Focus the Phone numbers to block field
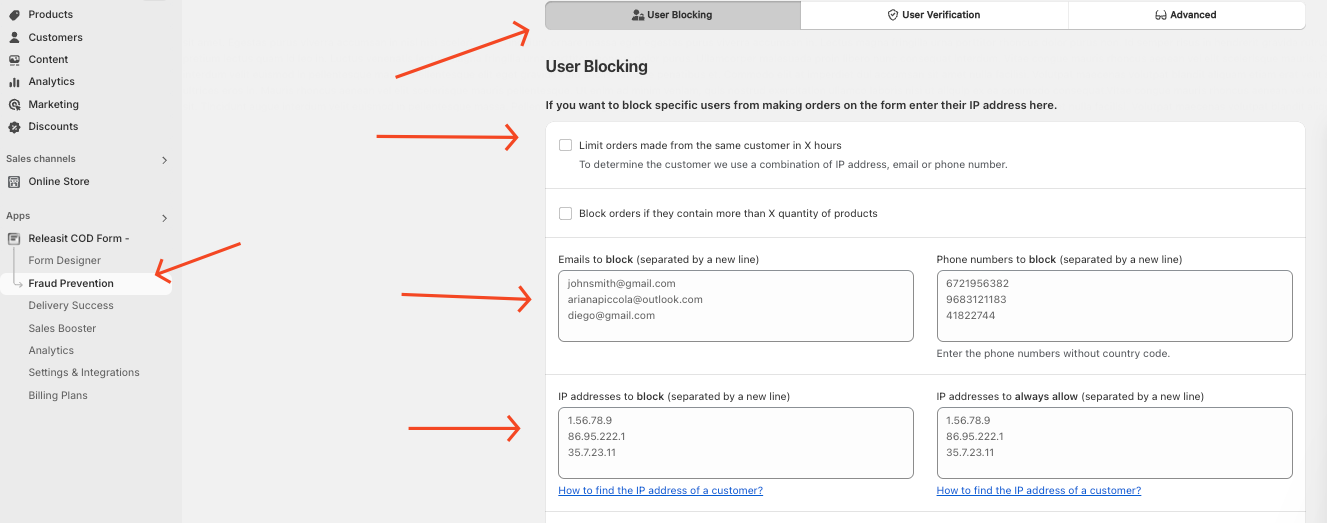Image resolution: width=1327 pixels, height=523 pixels. click(x=1114, y=306)
